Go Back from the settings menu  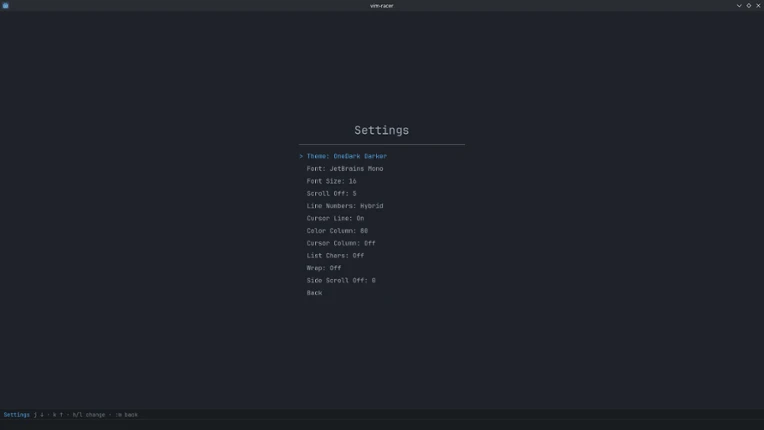point(314,293)
